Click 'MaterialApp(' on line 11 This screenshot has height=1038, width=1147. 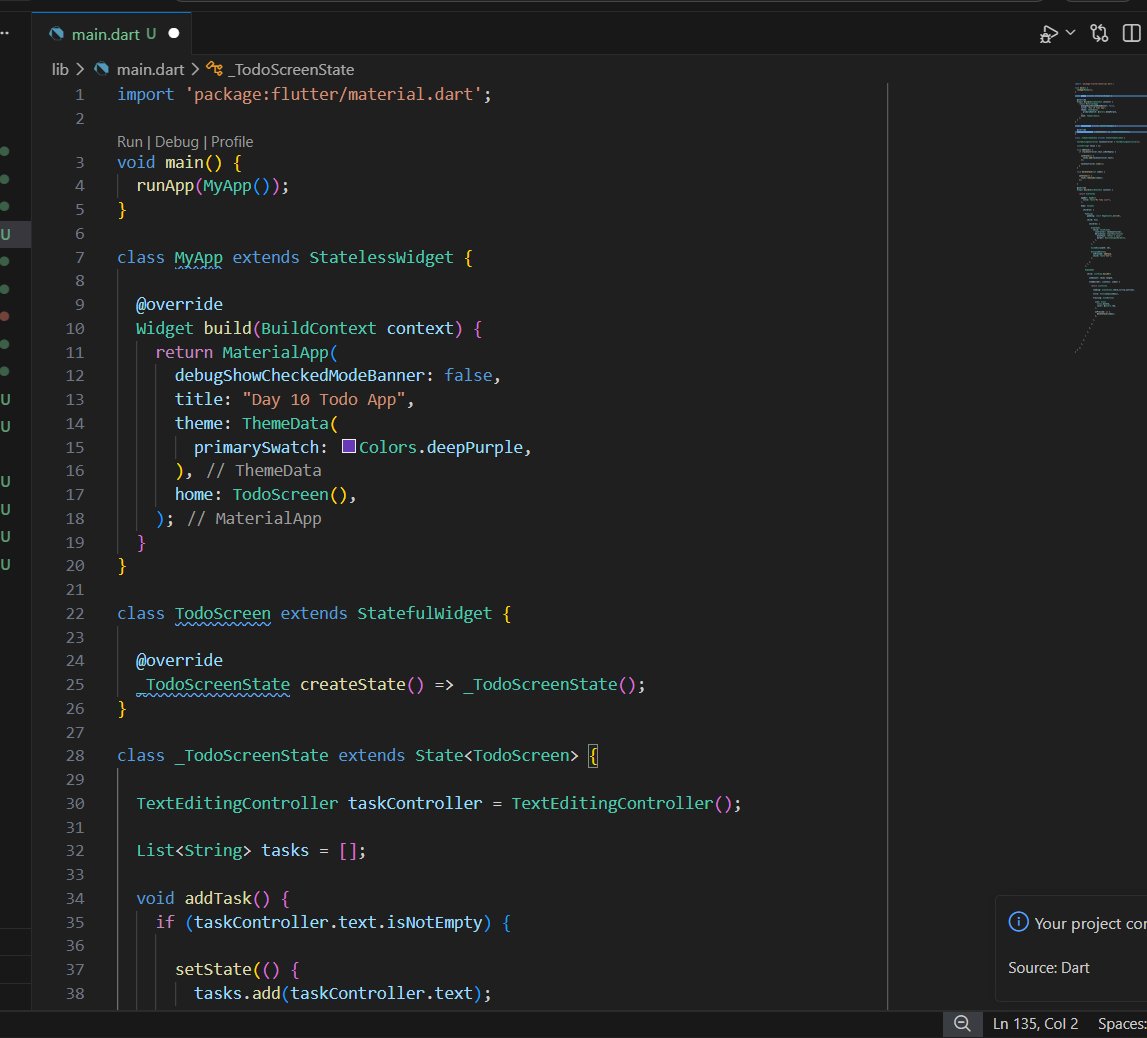[280, 353]
